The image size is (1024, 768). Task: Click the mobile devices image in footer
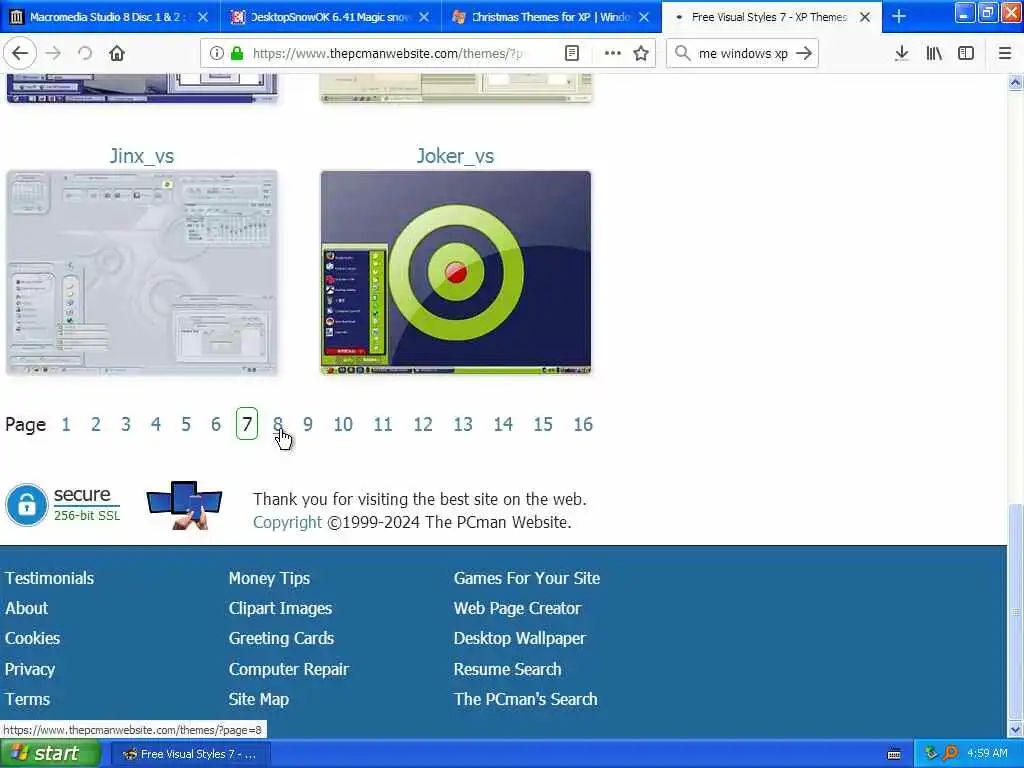(184, 504)
